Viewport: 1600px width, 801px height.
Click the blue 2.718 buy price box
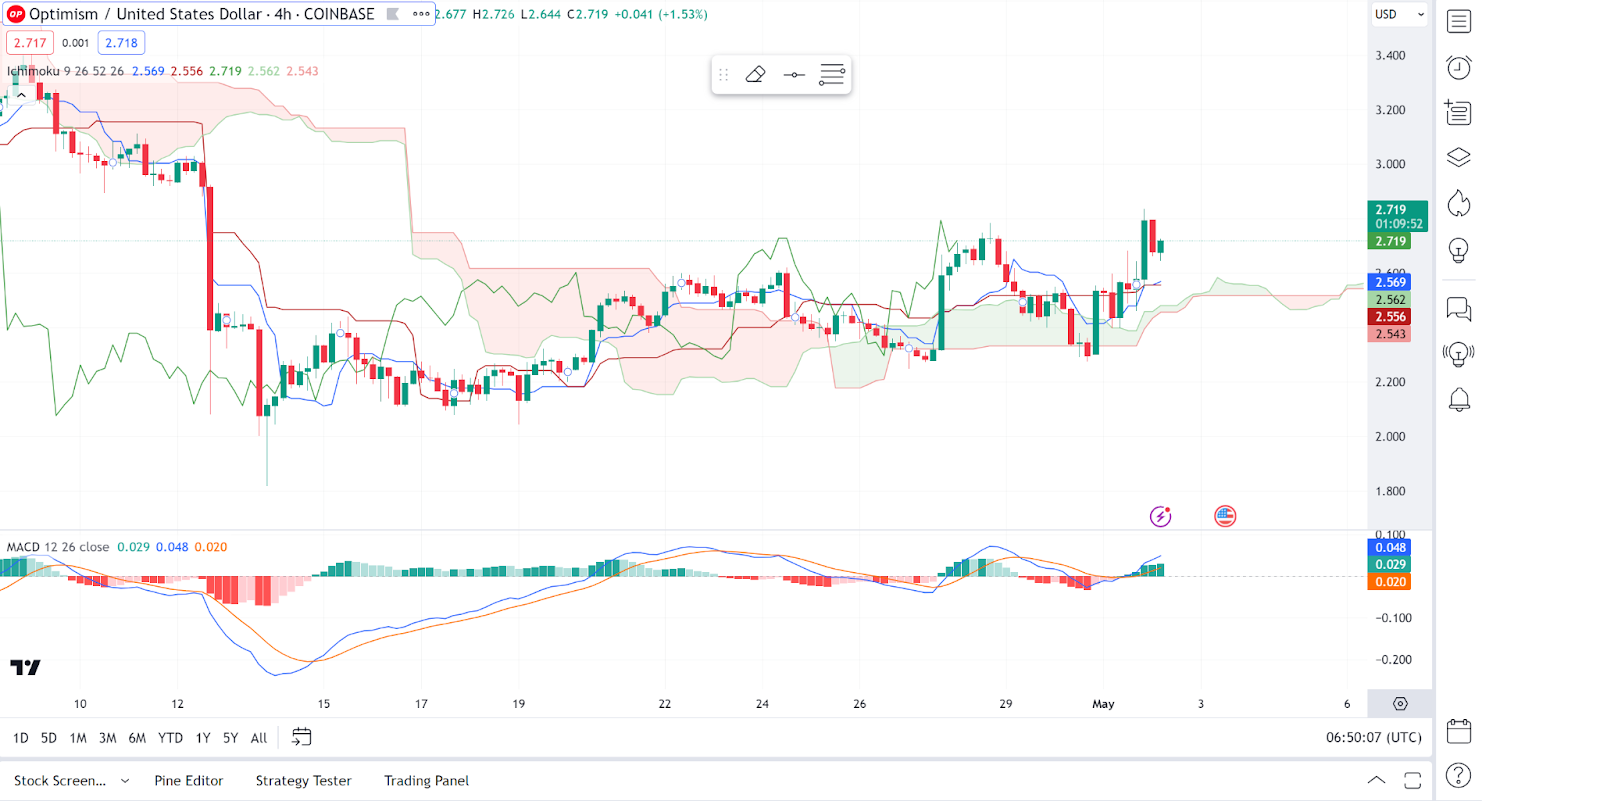[x=122, y=43]
